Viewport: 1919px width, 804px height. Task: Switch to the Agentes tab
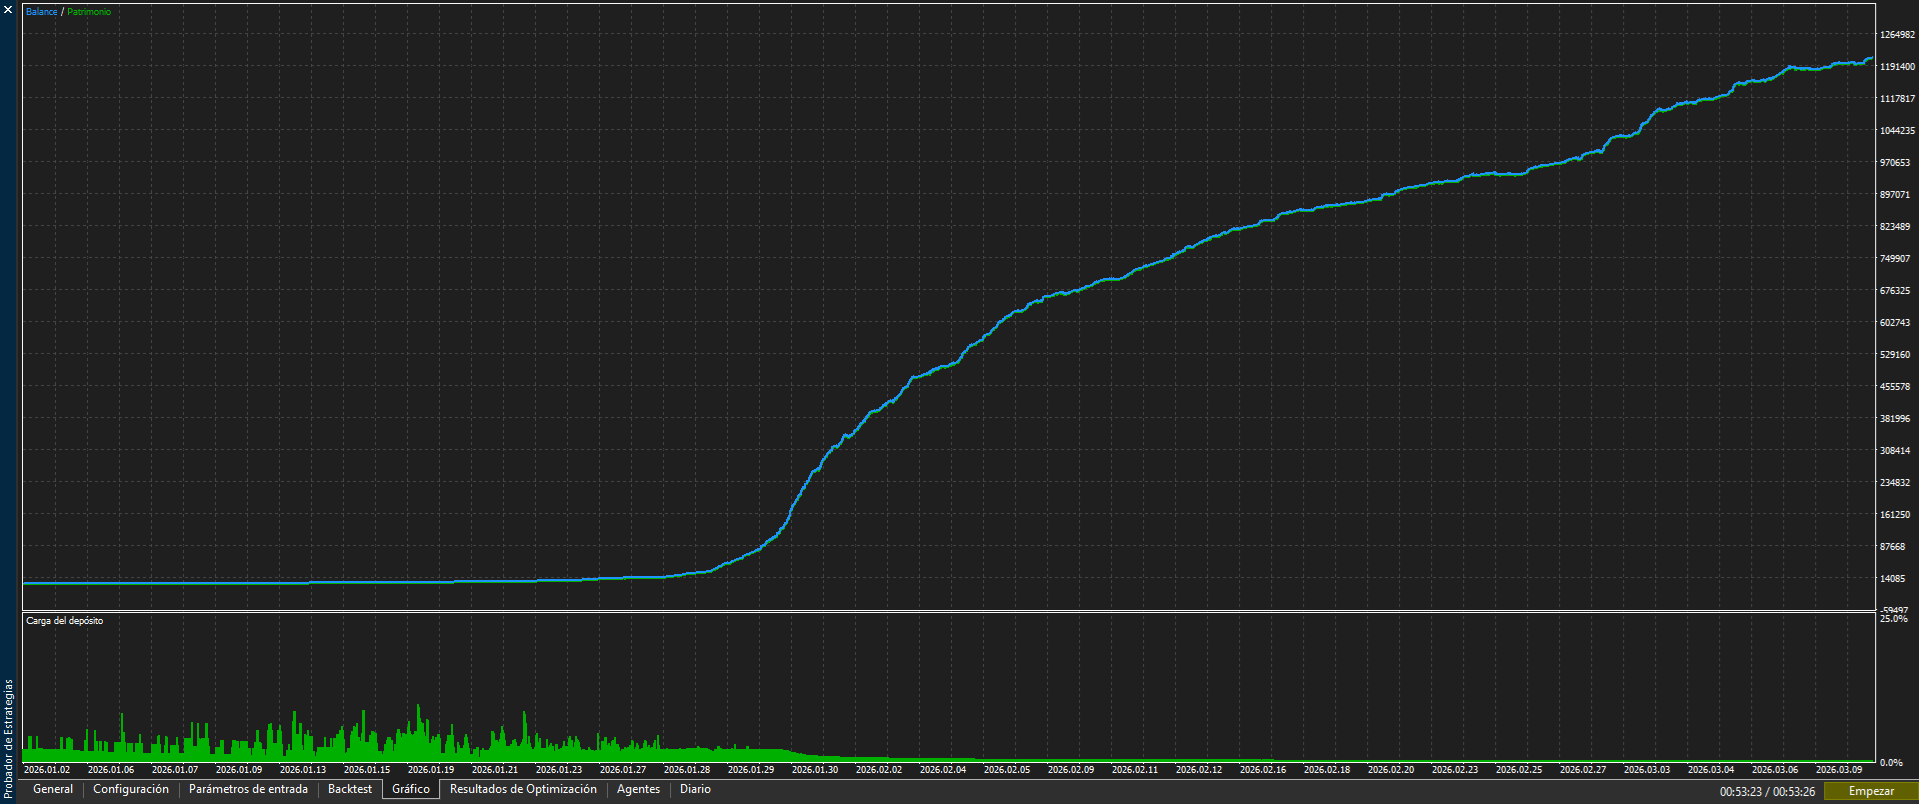coord(638,790)
